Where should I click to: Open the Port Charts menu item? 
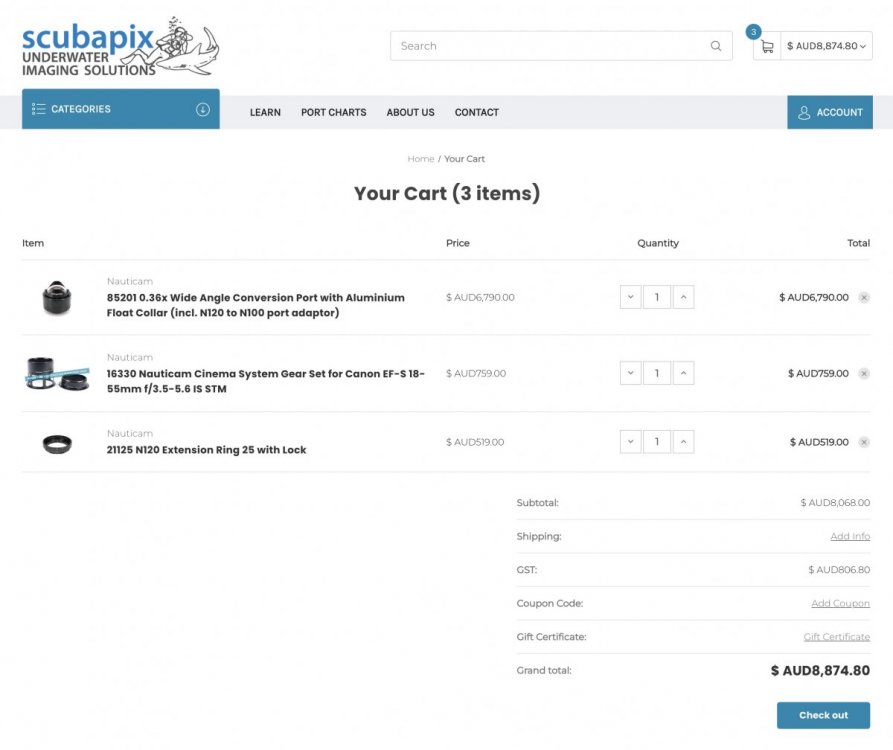(x=334, y=113)
